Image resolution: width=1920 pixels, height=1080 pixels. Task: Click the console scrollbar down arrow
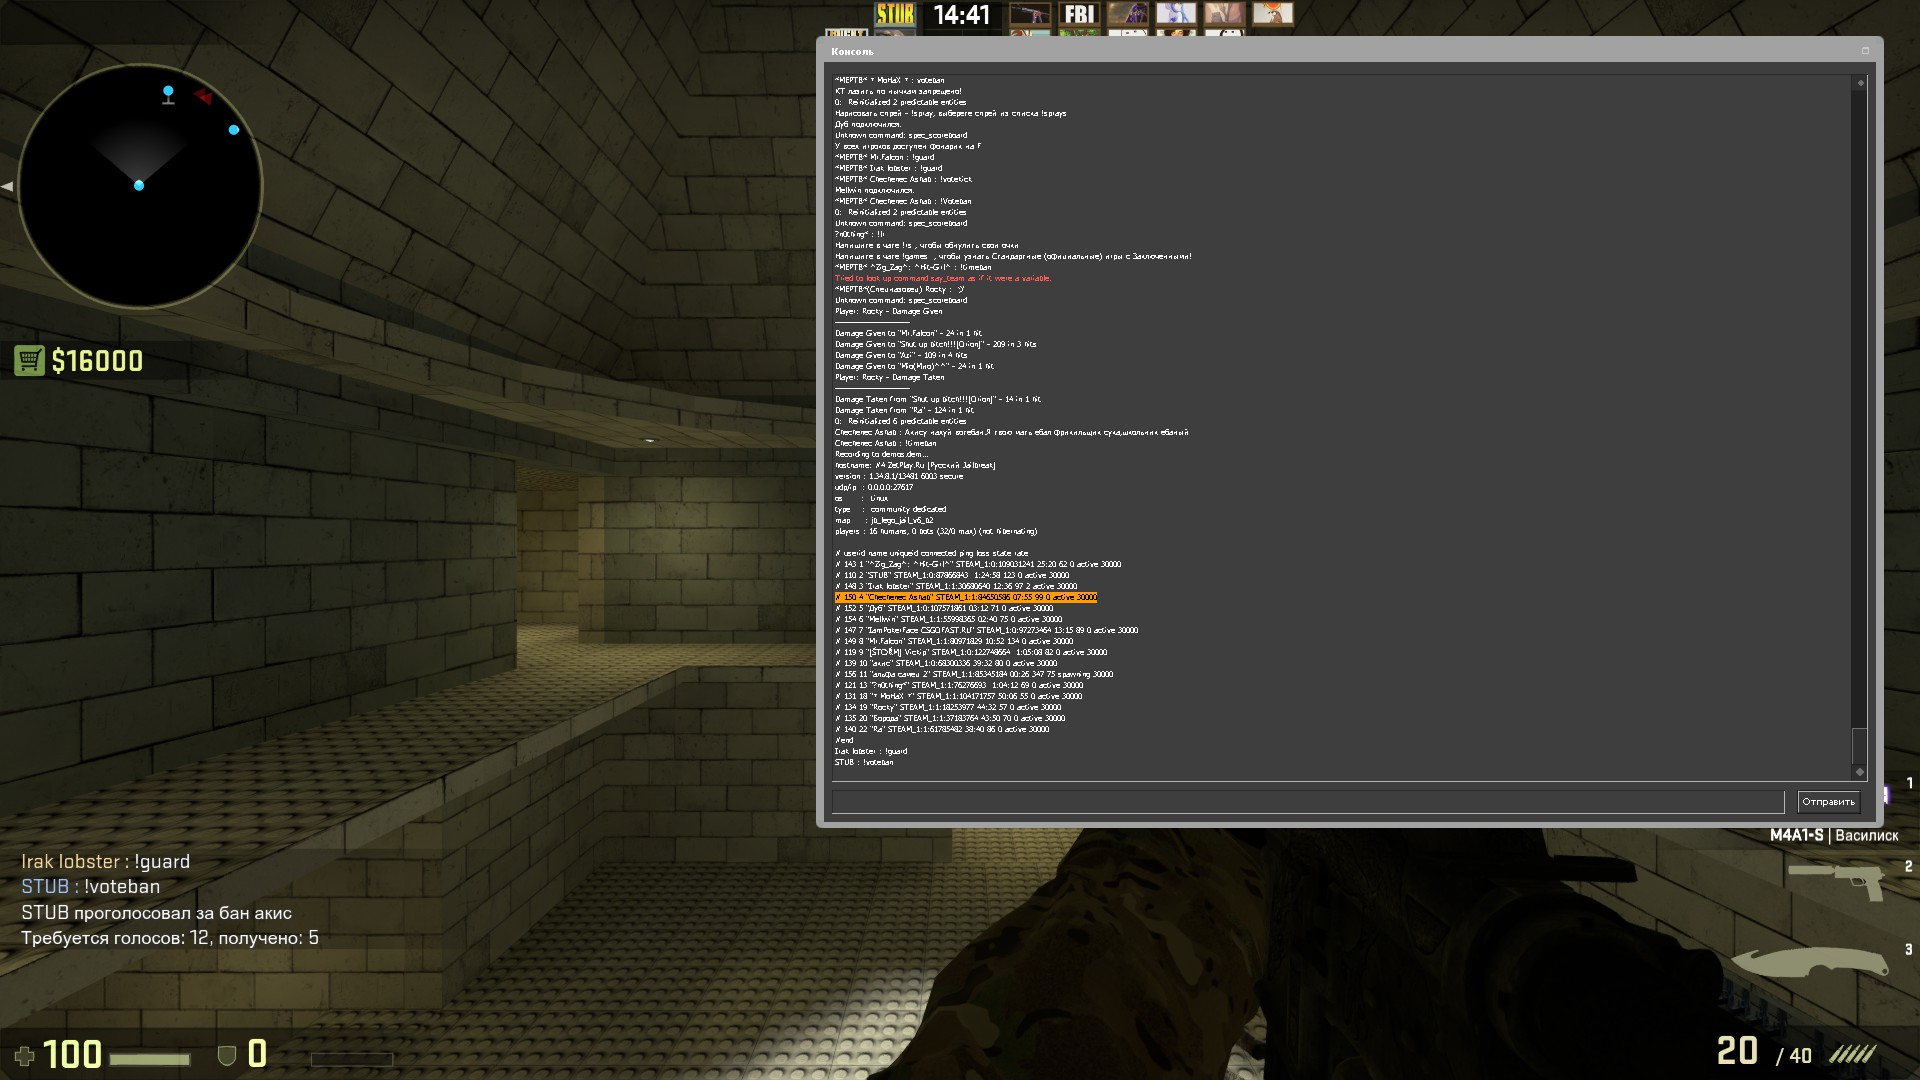pyautogui.click(x=1860, y=771)
